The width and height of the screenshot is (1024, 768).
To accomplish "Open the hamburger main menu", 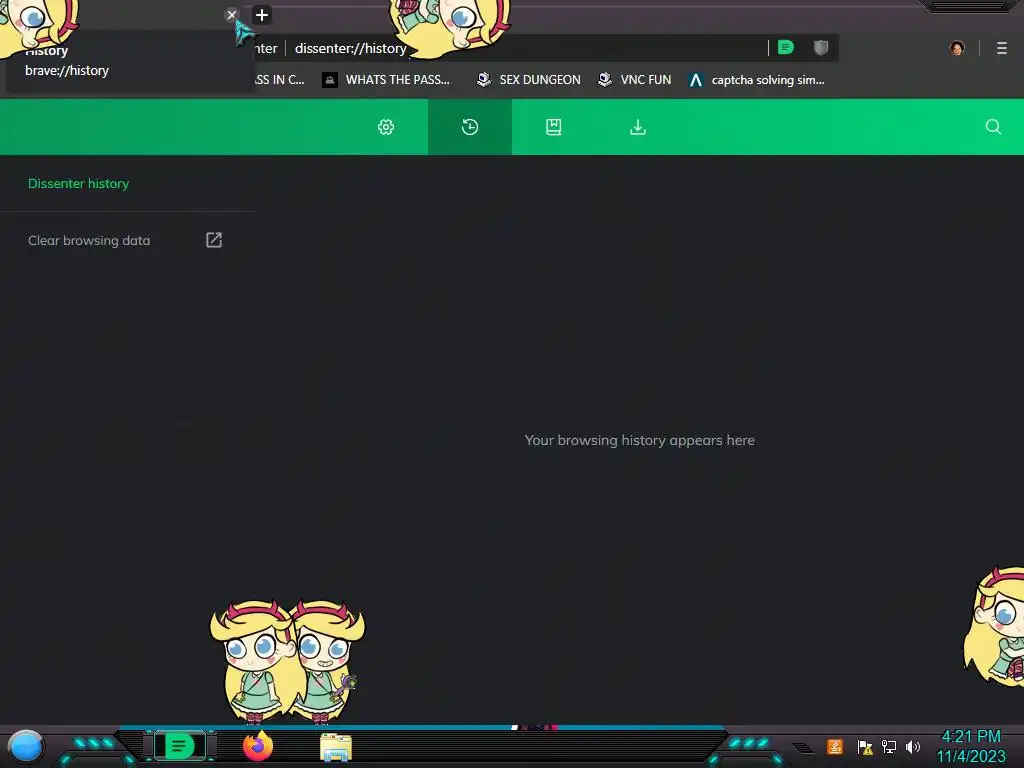I will pos(1002,48).
